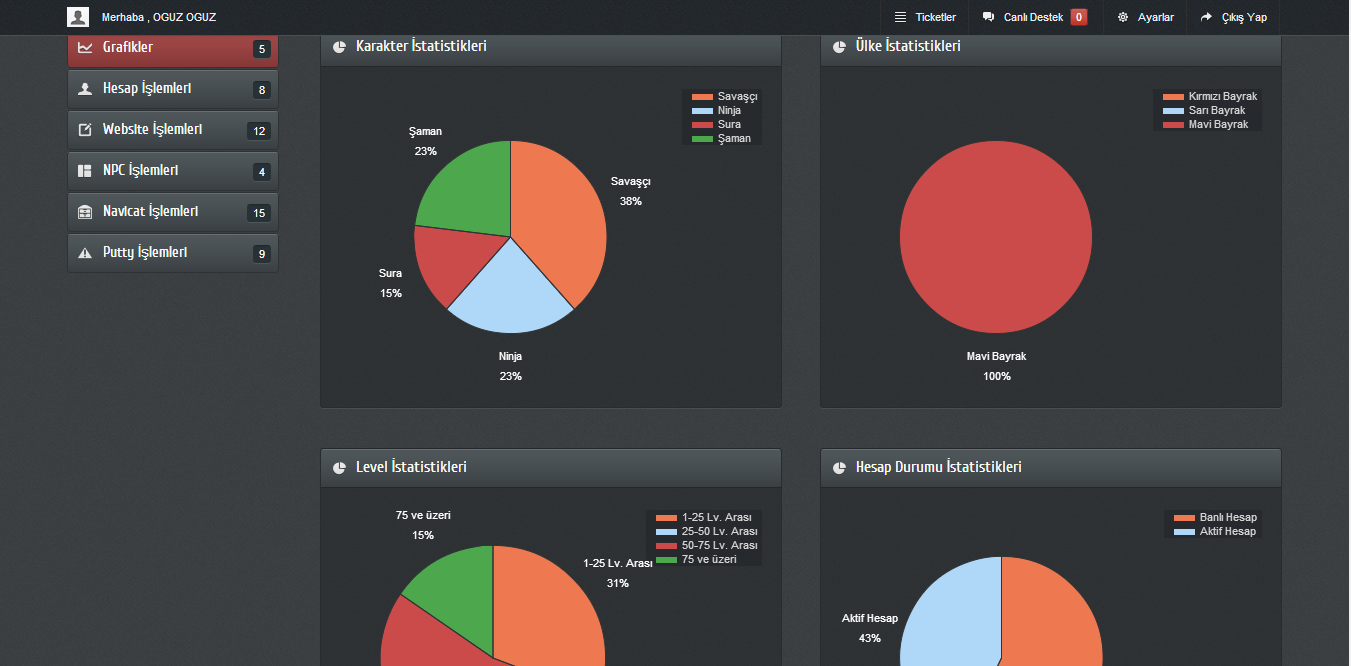1351x666 pixels.
Task: Expand the NPC İşlemleri sidebar menu
Action: pyautogui.click(x=173, y=171)
